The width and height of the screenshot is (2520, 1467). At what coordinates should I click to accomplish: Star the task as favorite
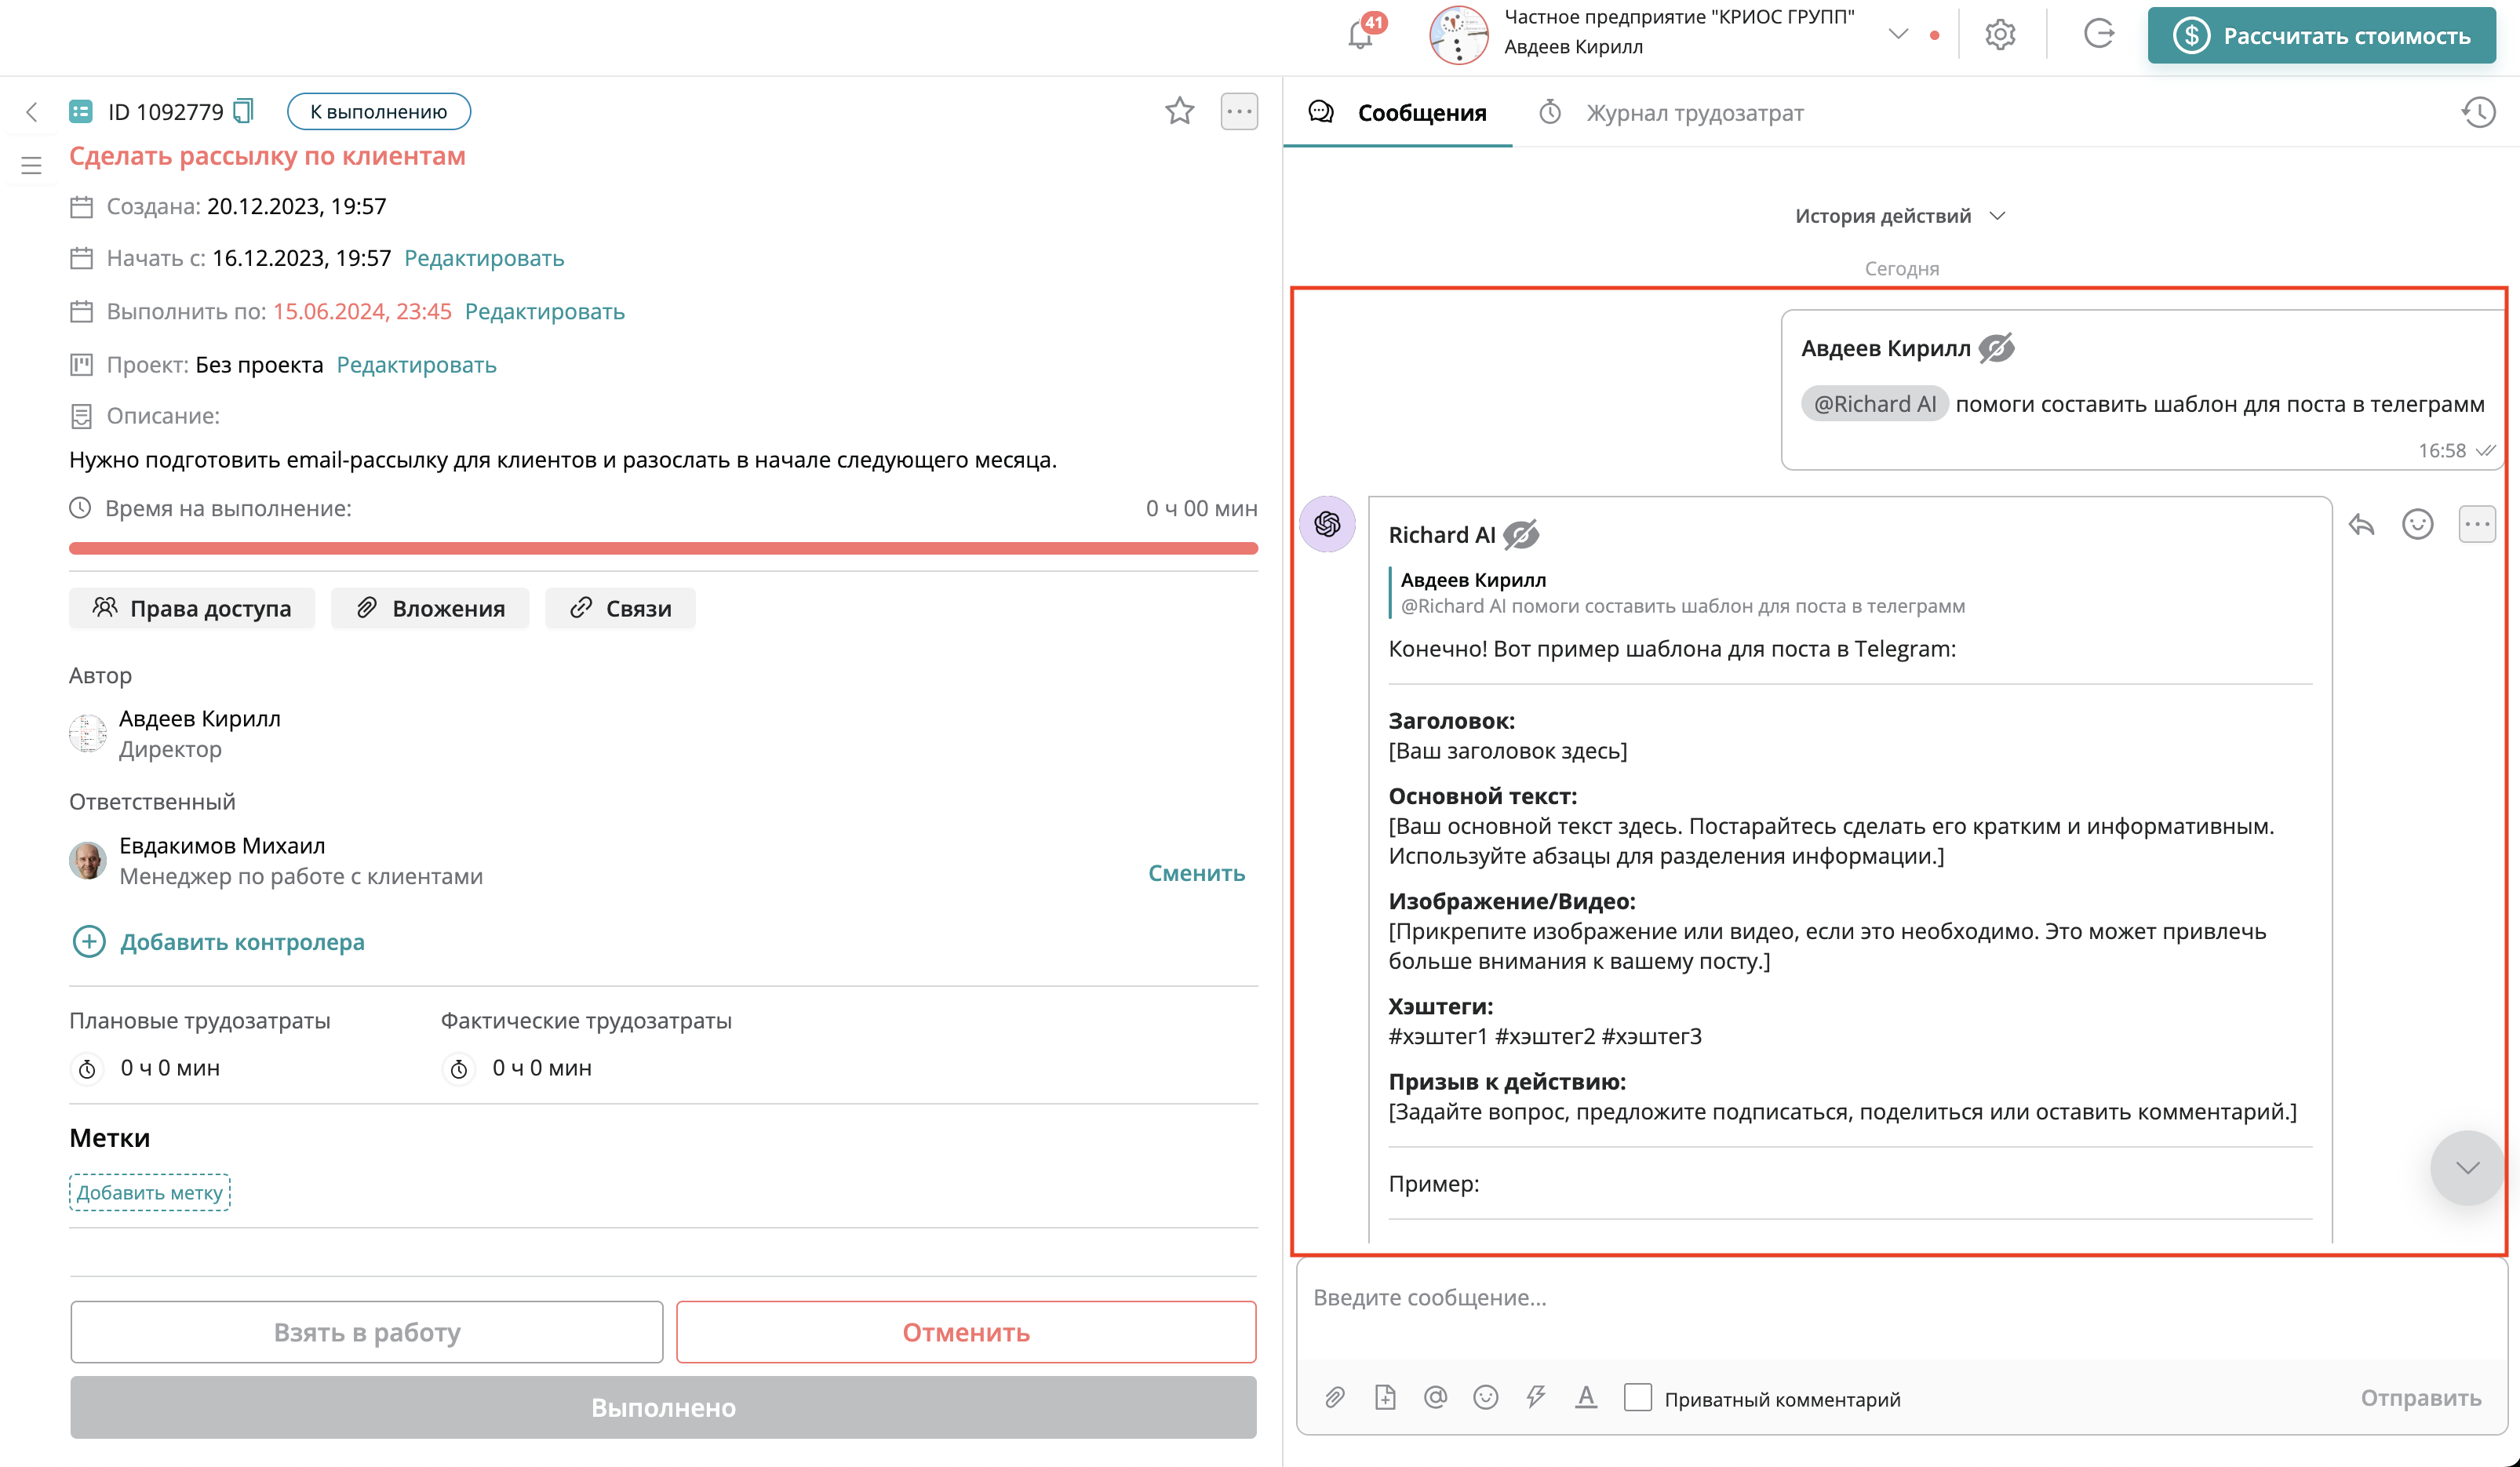point(1179,111)
